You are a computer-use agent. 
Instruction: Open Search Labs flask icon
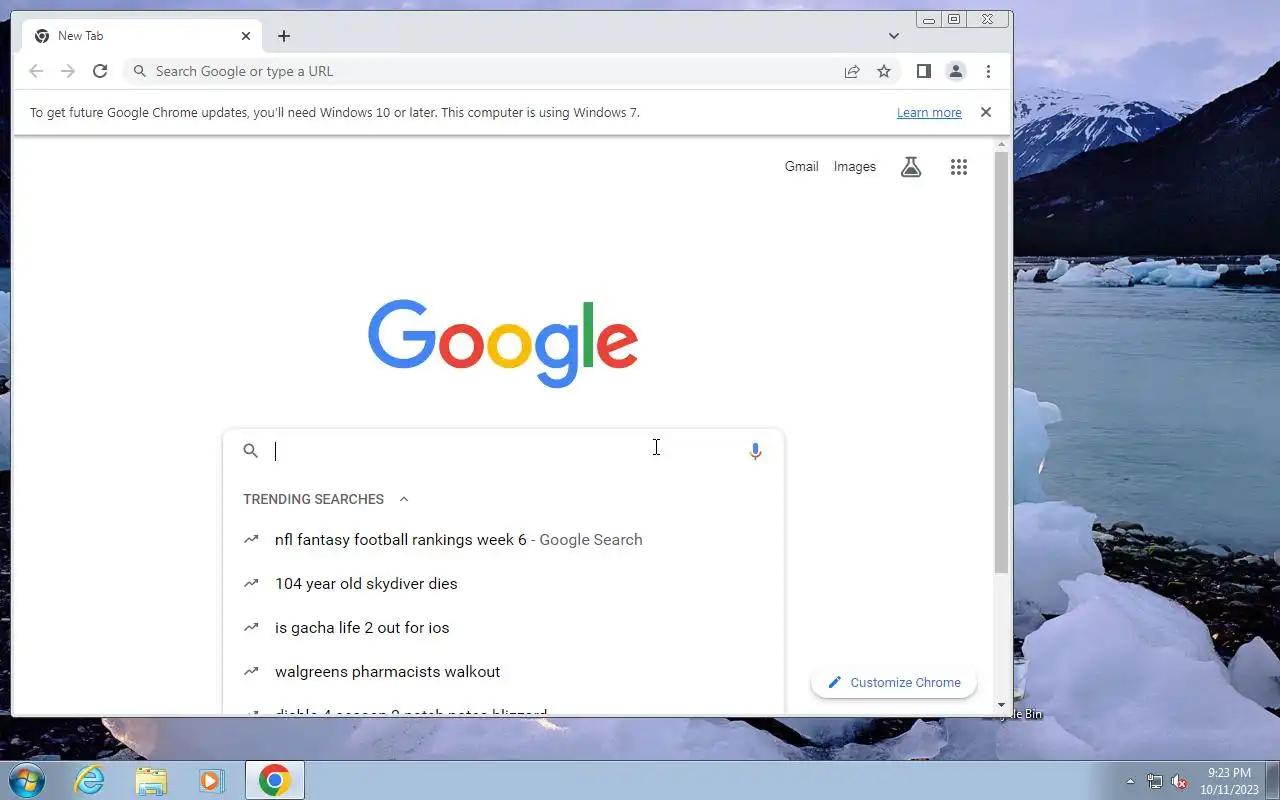pos(911,167)
